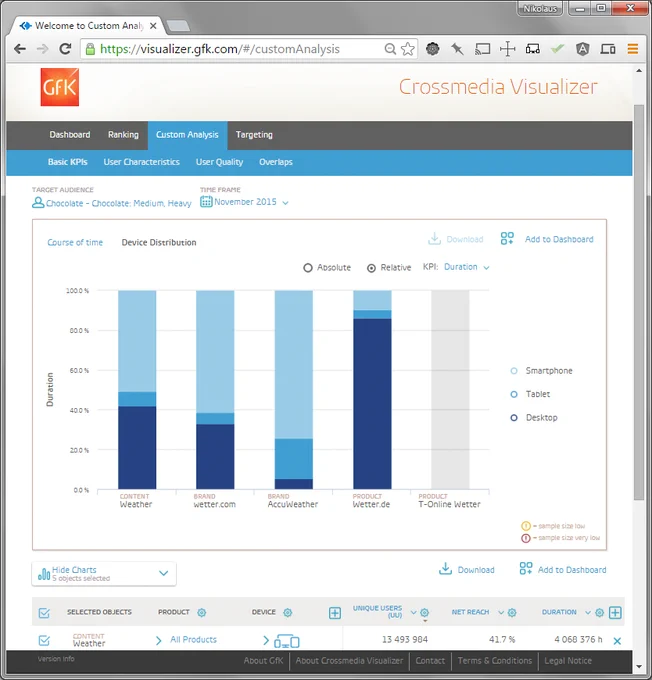
Task: Click plus icon after Duration column
Action: [615, 613]
